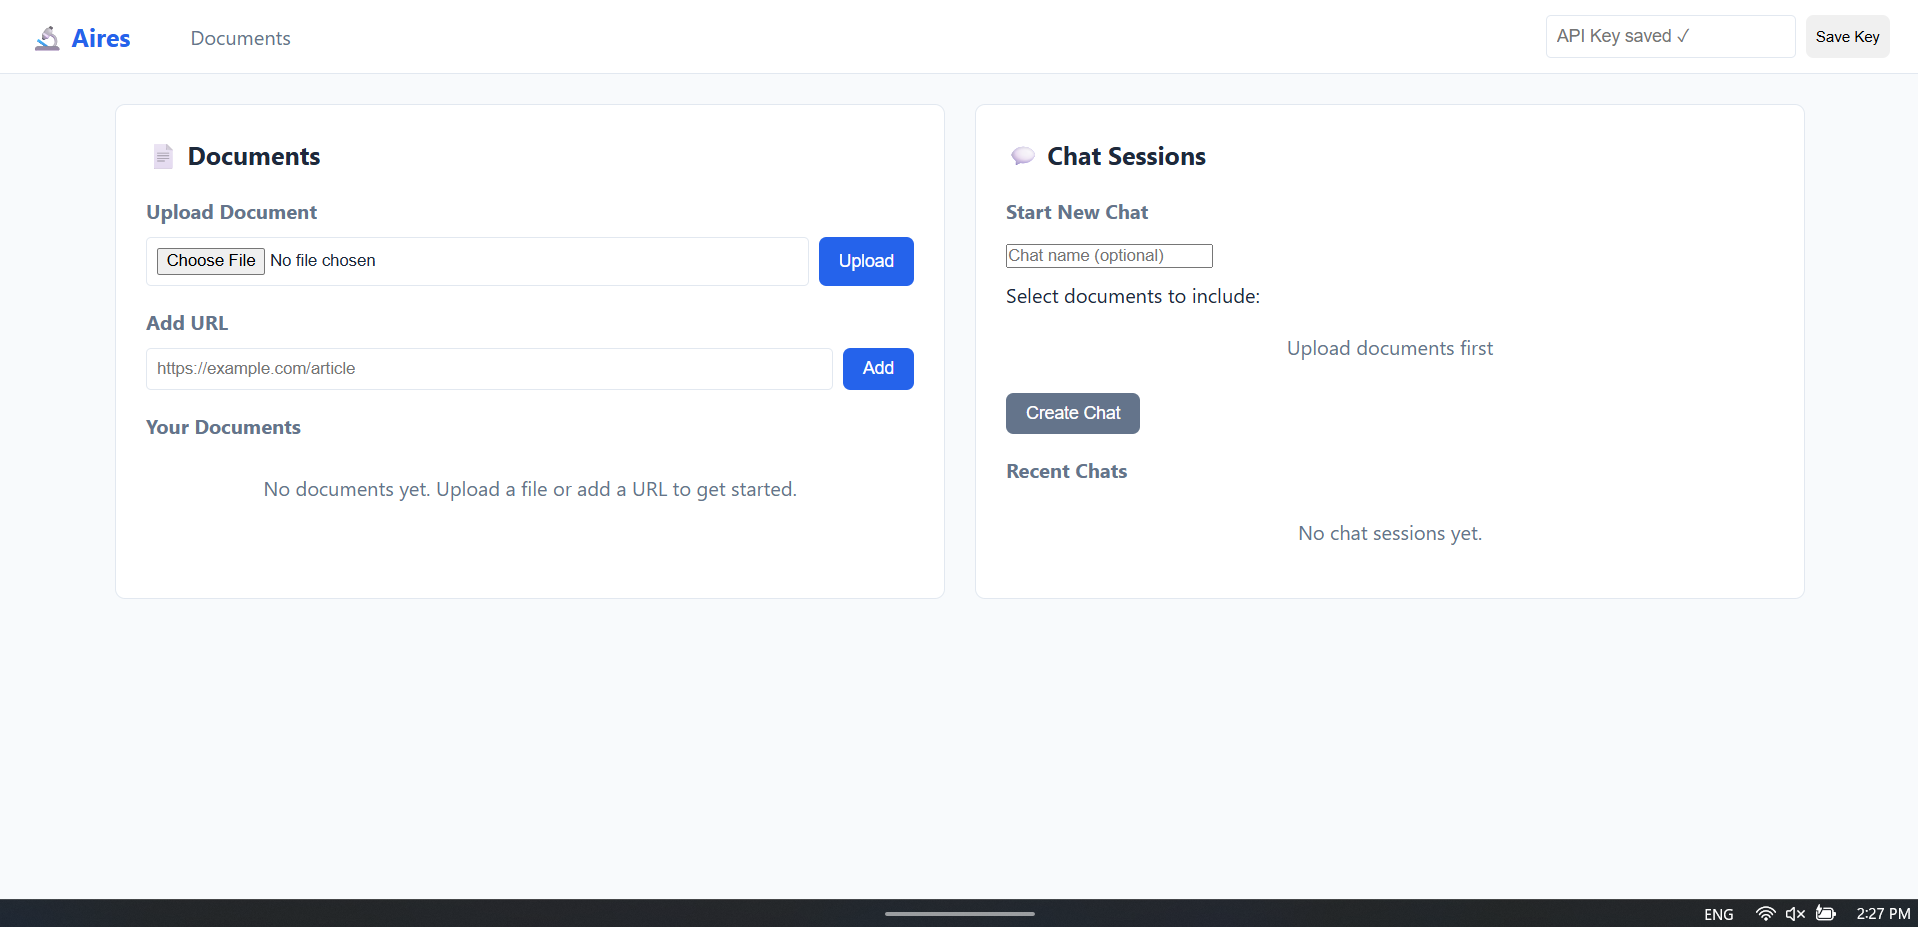Open the 2:27 PM taskbar clock

click(x=1883, y=914)
